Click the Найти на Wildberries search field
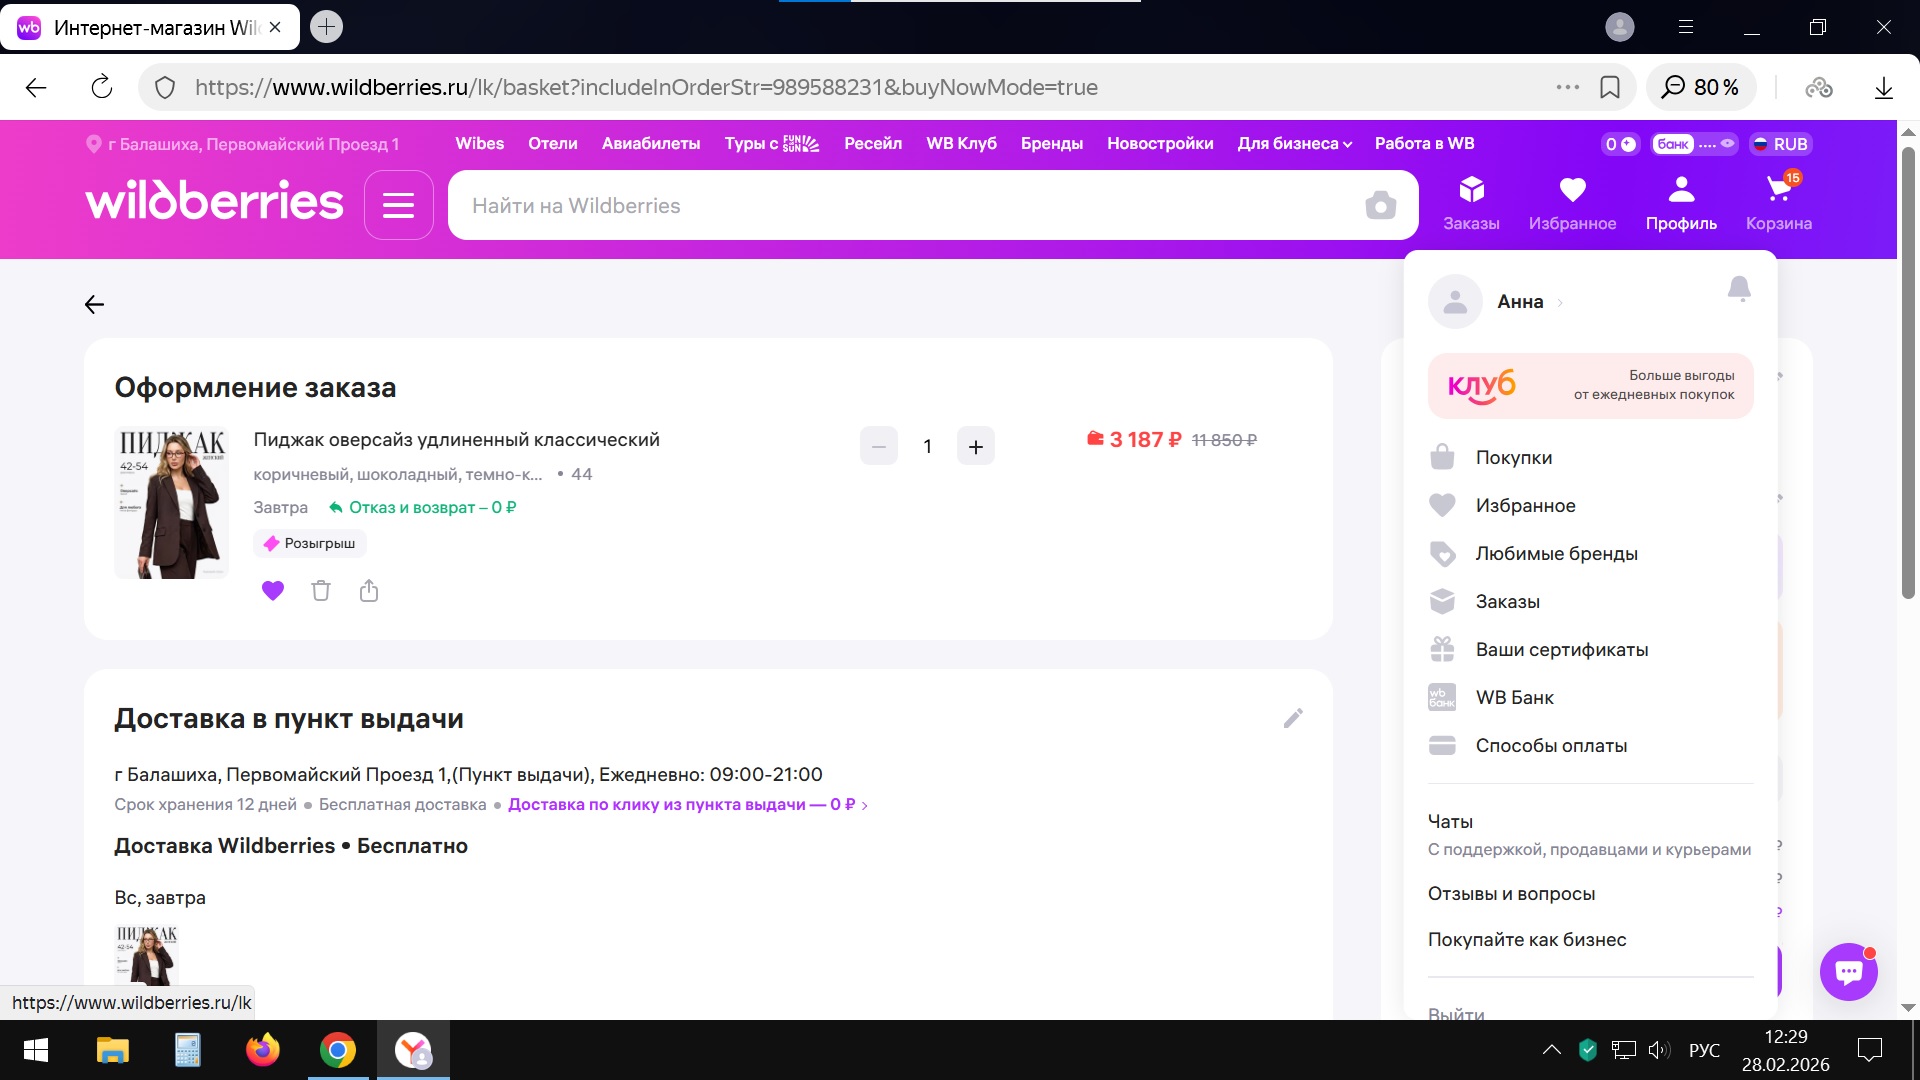1920x1080 pixels. (x=900, y=206)
